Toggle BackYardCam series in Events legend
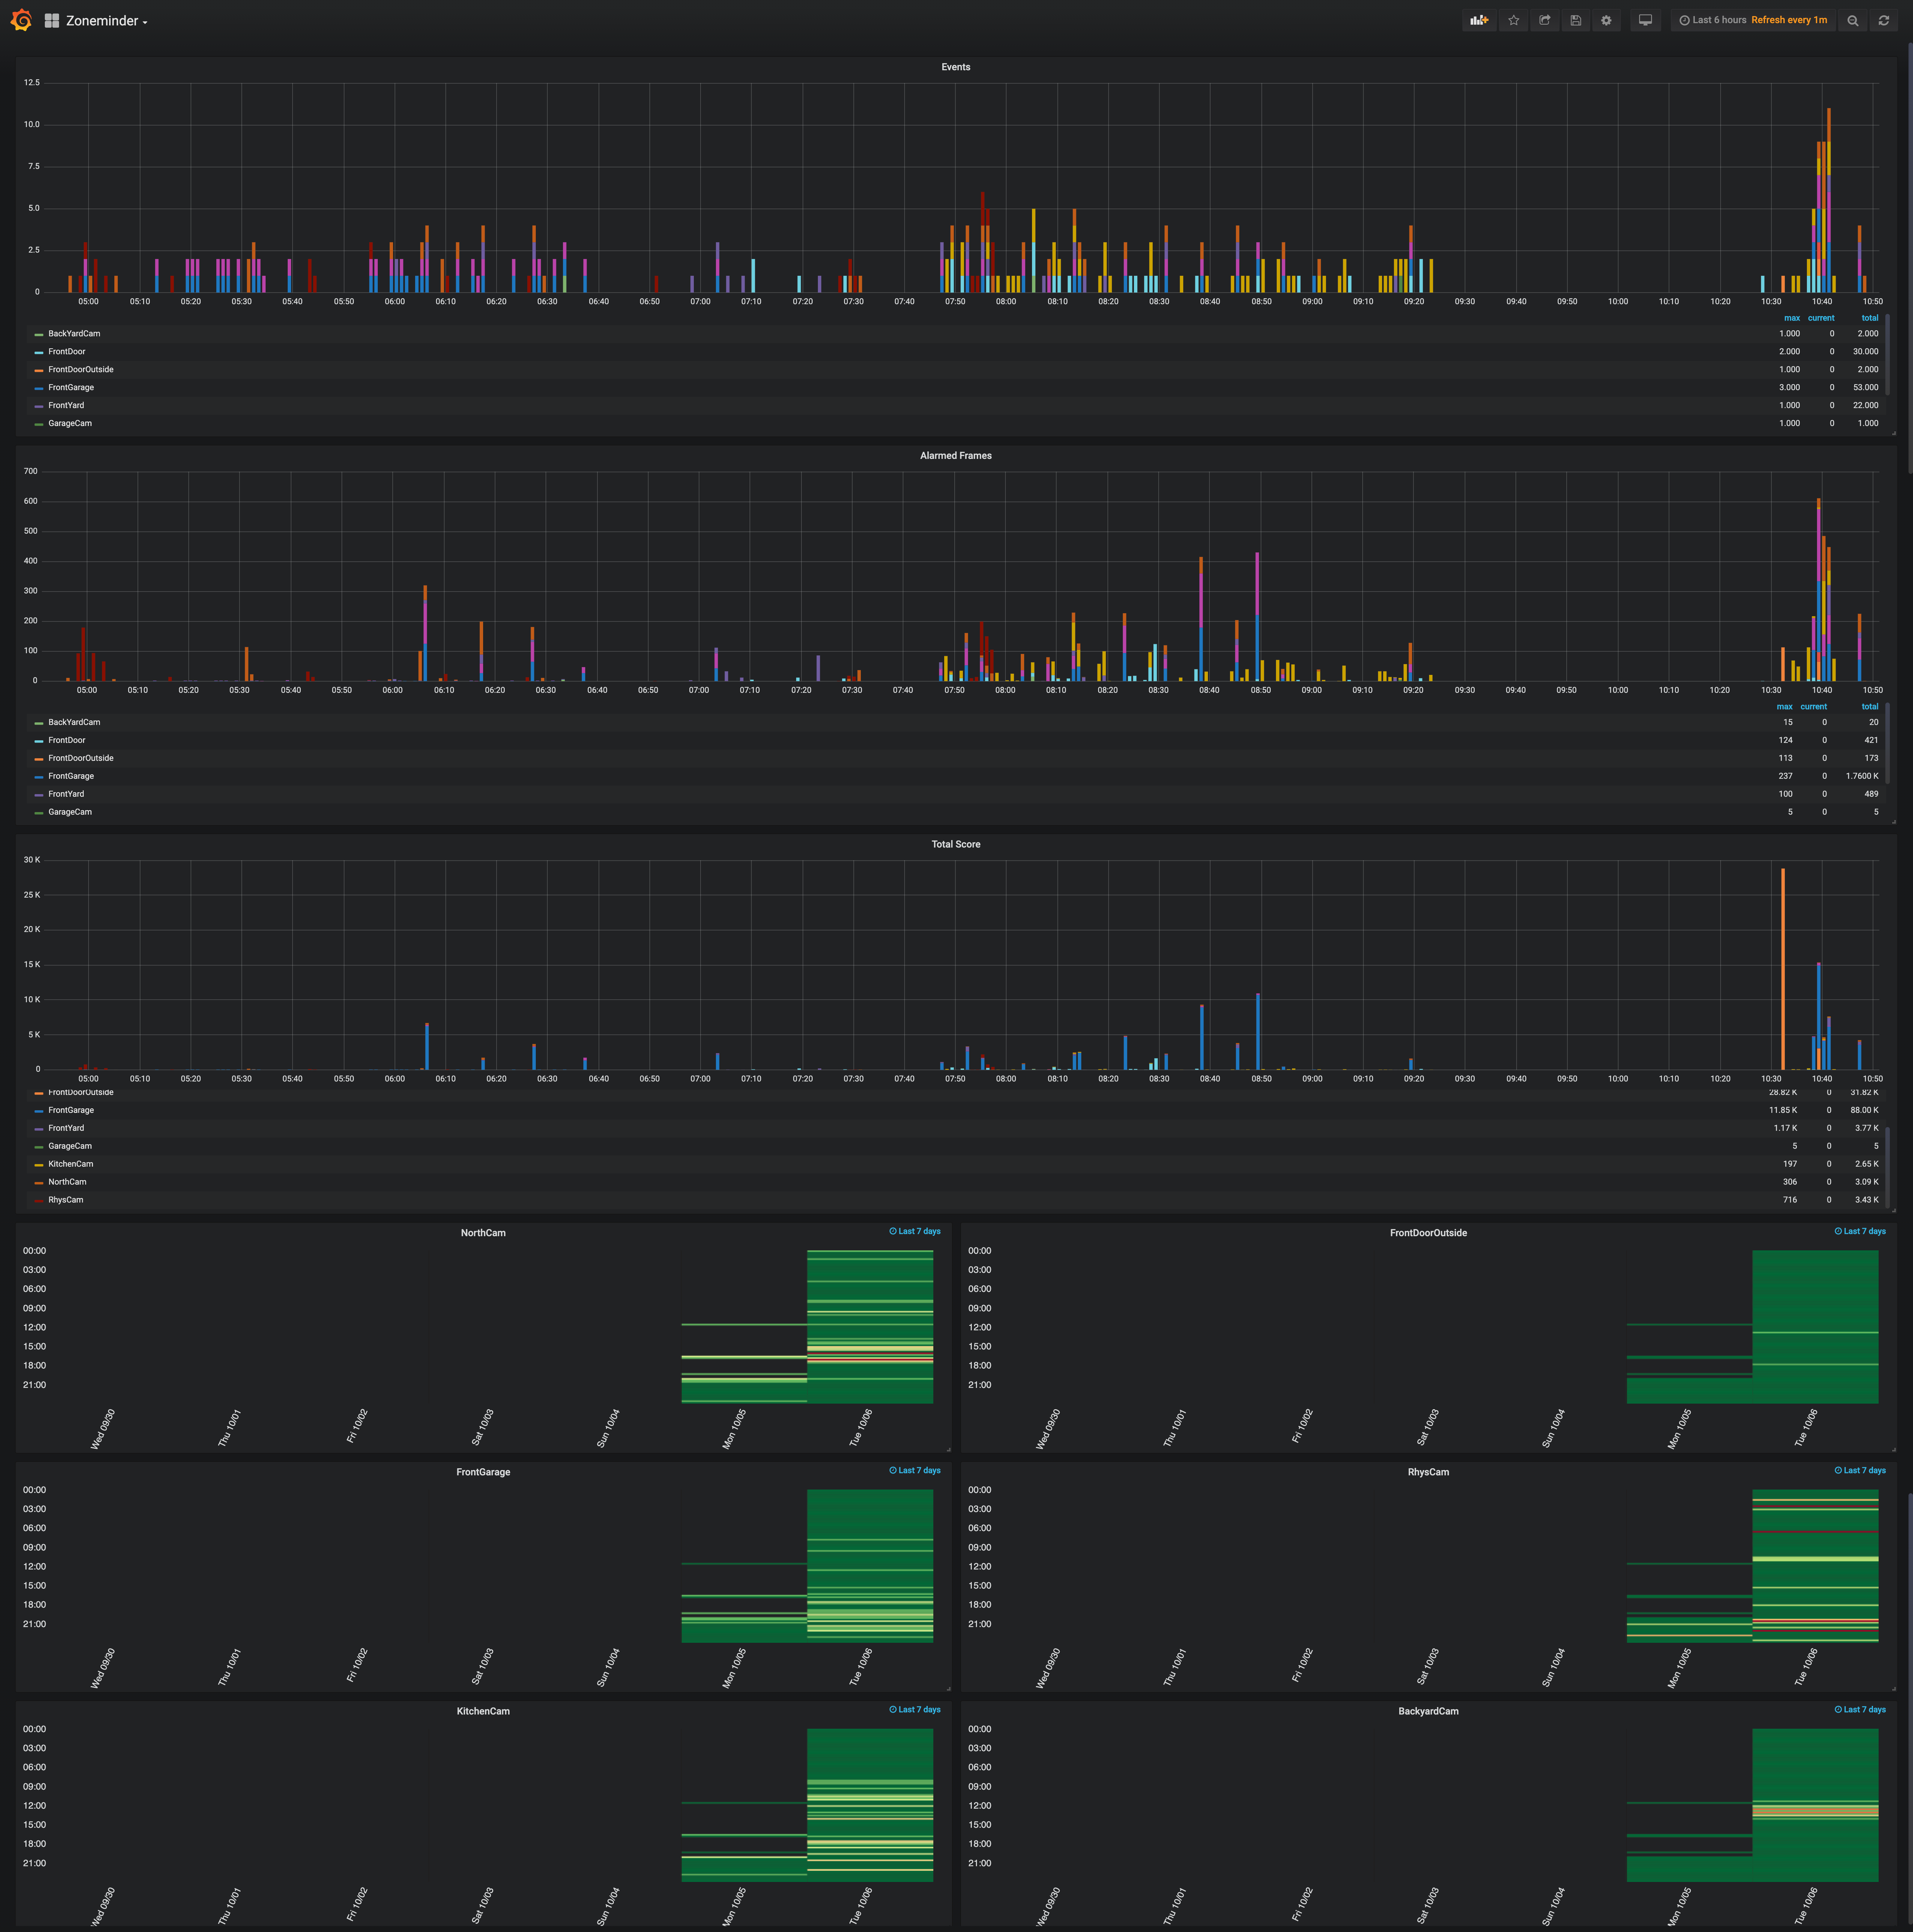 tap(74, 334)
